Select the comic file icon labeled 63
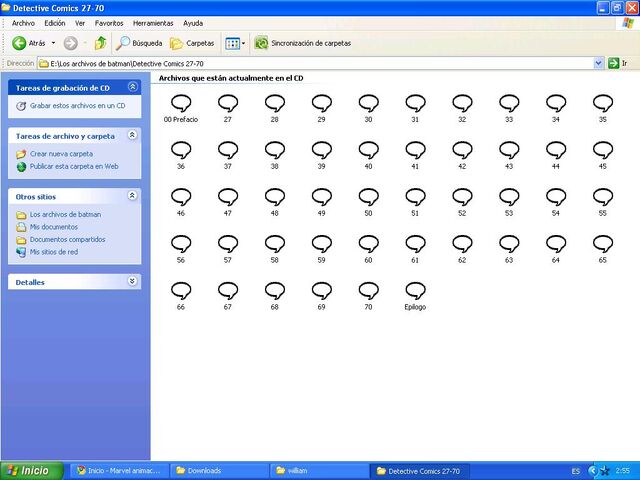640x480 pixels. (x=509, y=244)
